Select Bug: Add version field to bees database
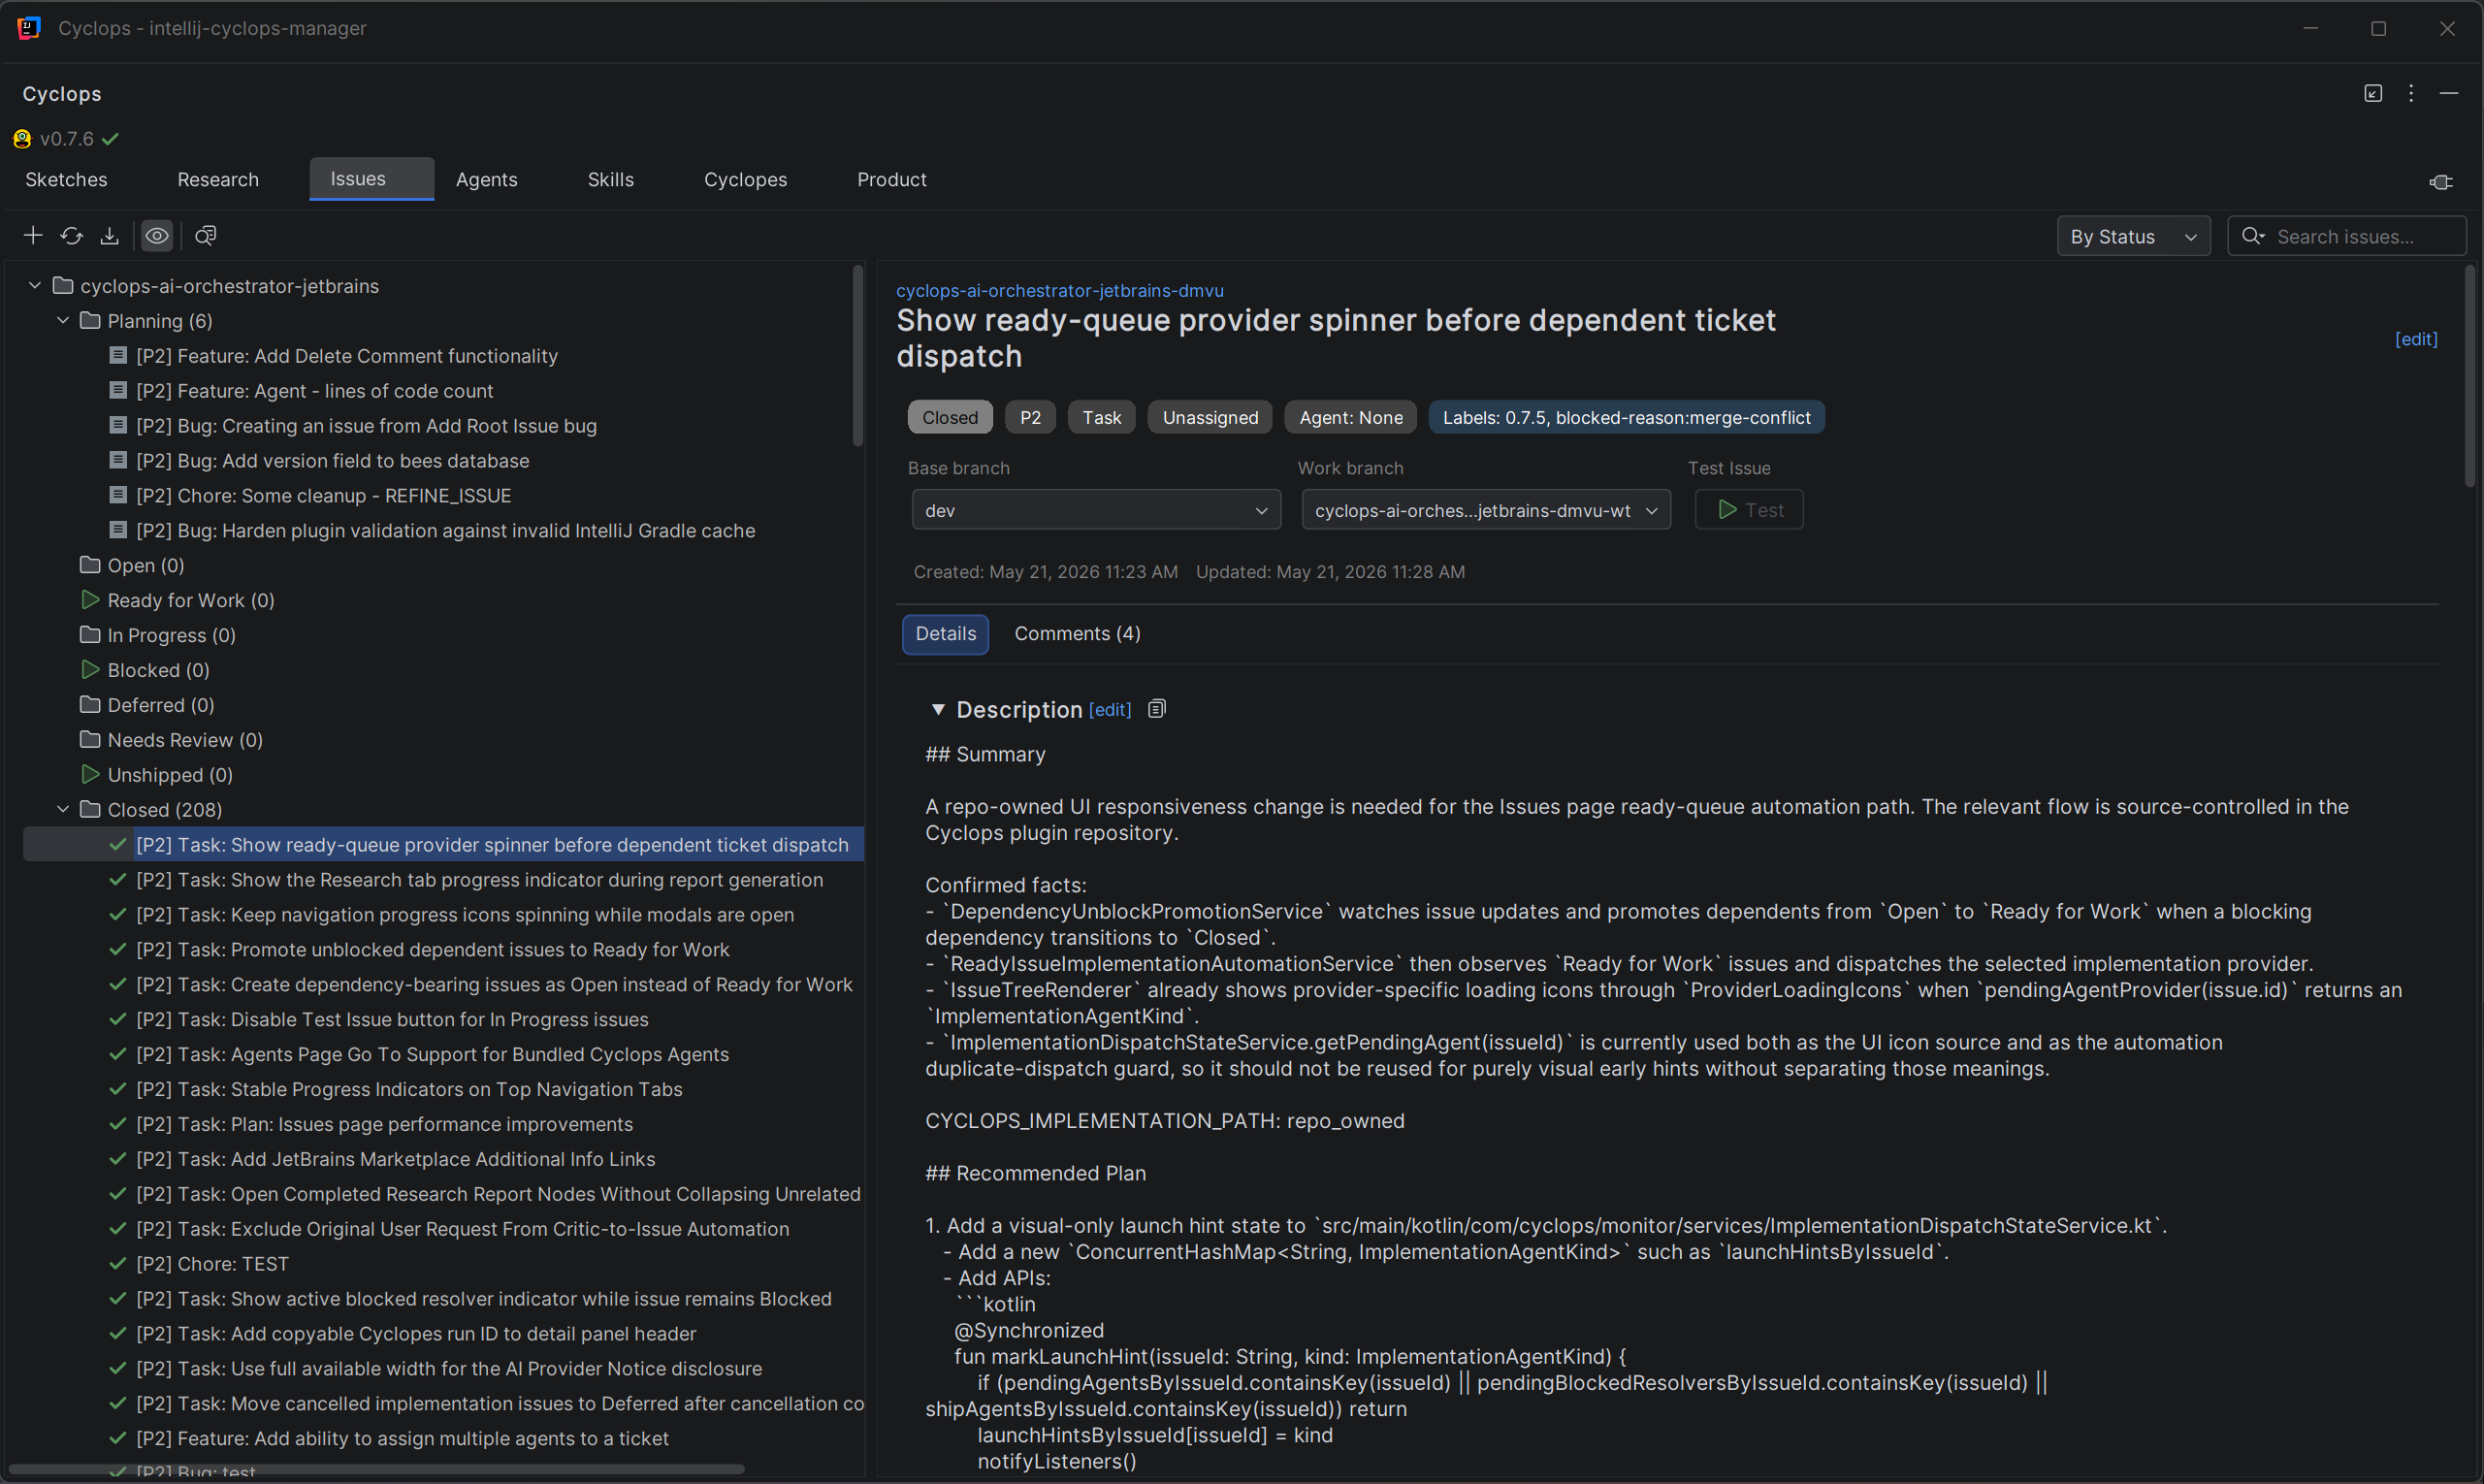This screenshot has width=2484, height=1484. [333, 460]
